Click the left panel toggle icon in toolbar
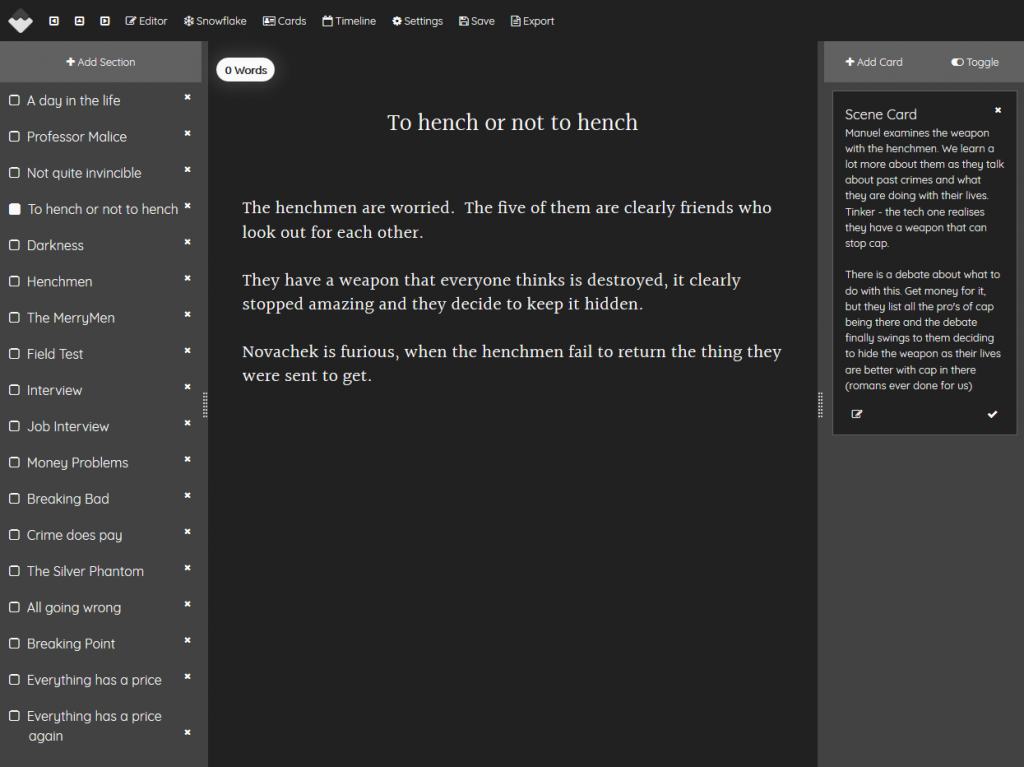 coord(54,21)
